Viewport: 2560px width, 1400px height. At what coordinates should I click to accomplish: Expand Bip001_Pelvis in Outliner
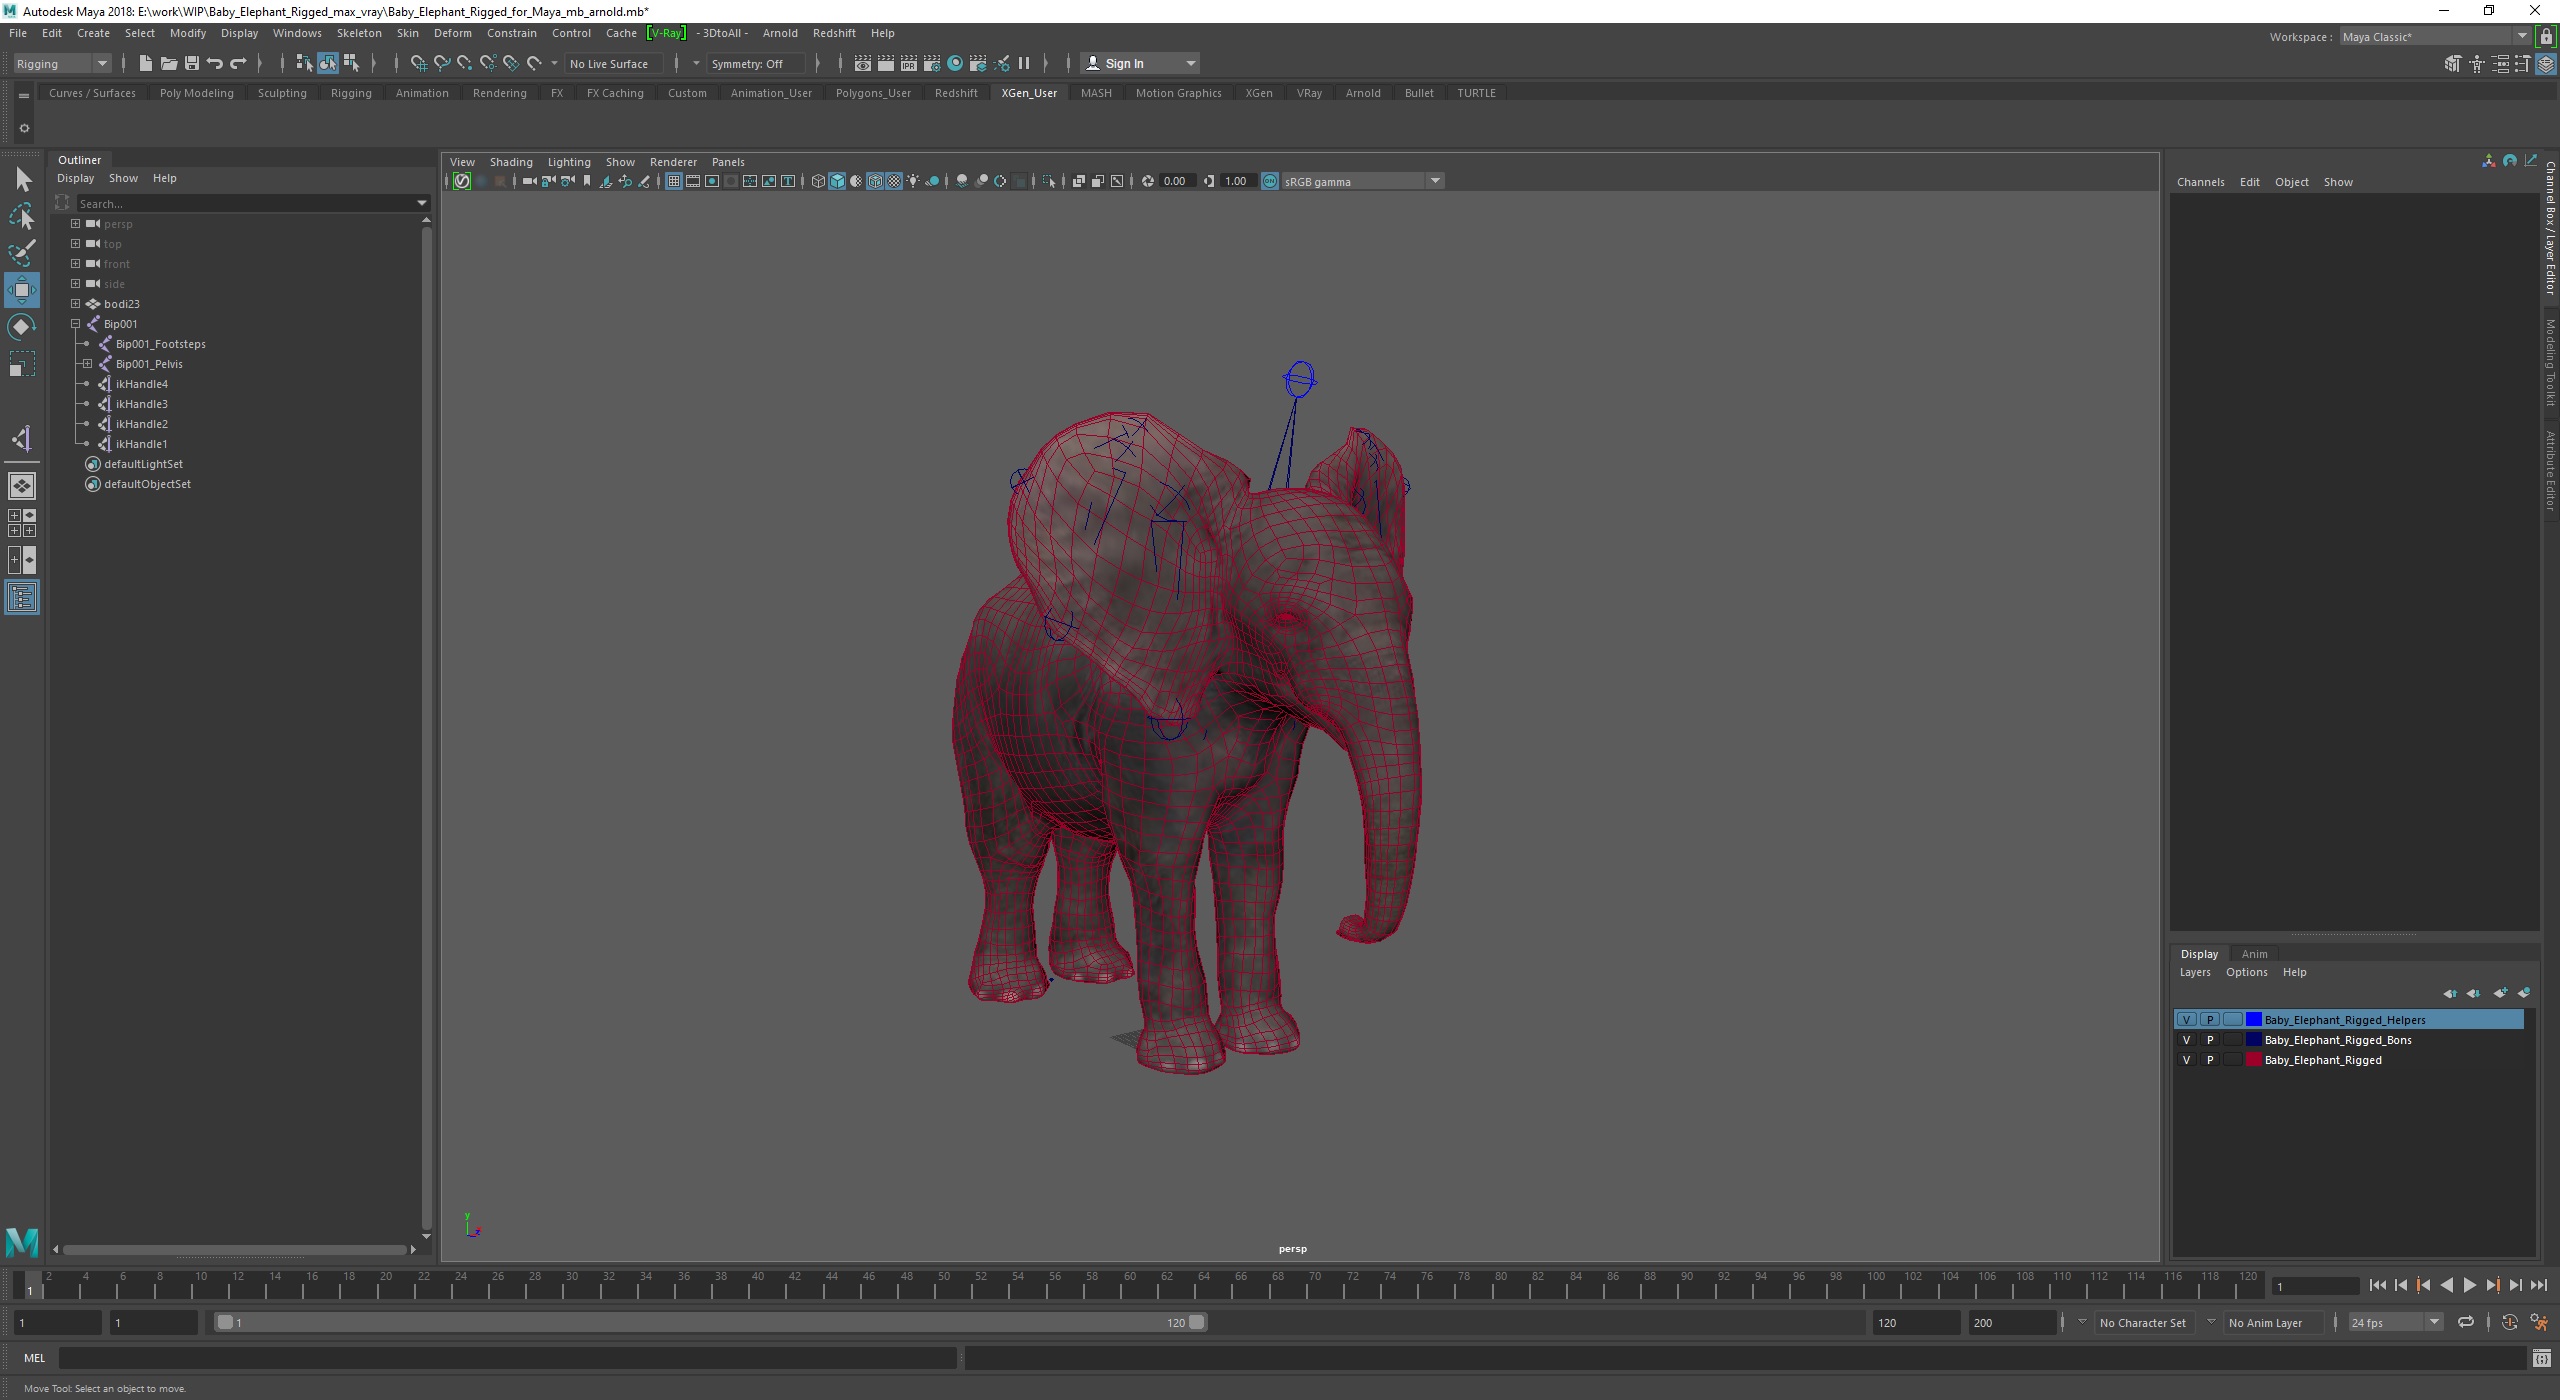point(87,363)
